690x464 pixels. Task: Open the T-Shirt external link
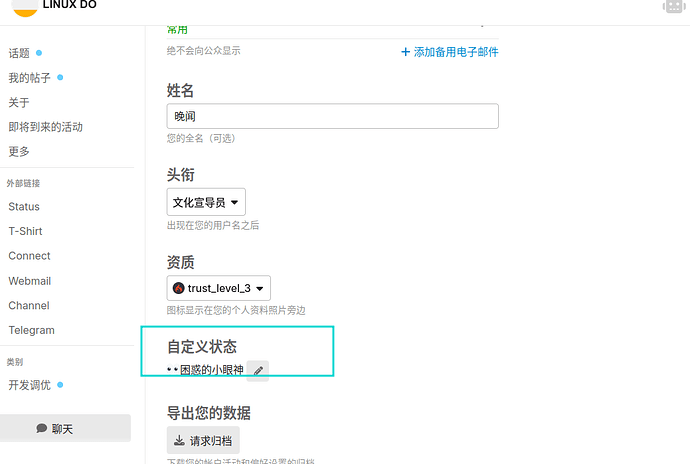[x=25, y=231]
